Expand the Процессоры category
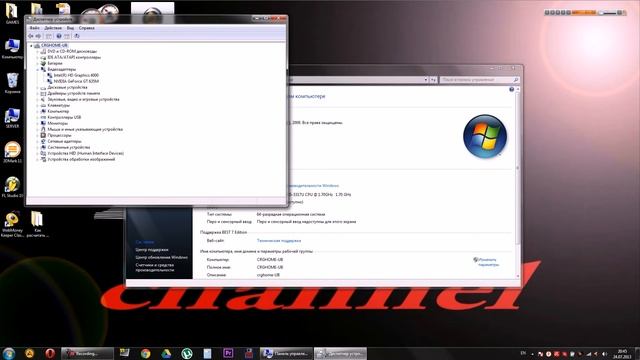640x360 pixels. pos(37,135)
